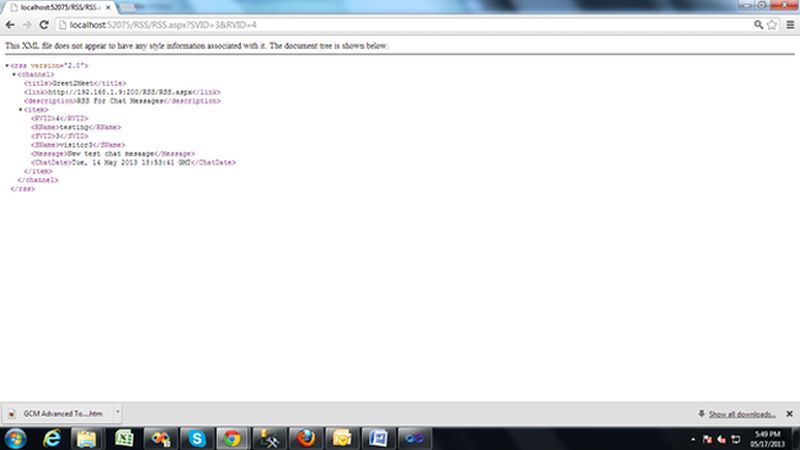Click the zoom magnifier icon in address bar

[x=758, y=24]
